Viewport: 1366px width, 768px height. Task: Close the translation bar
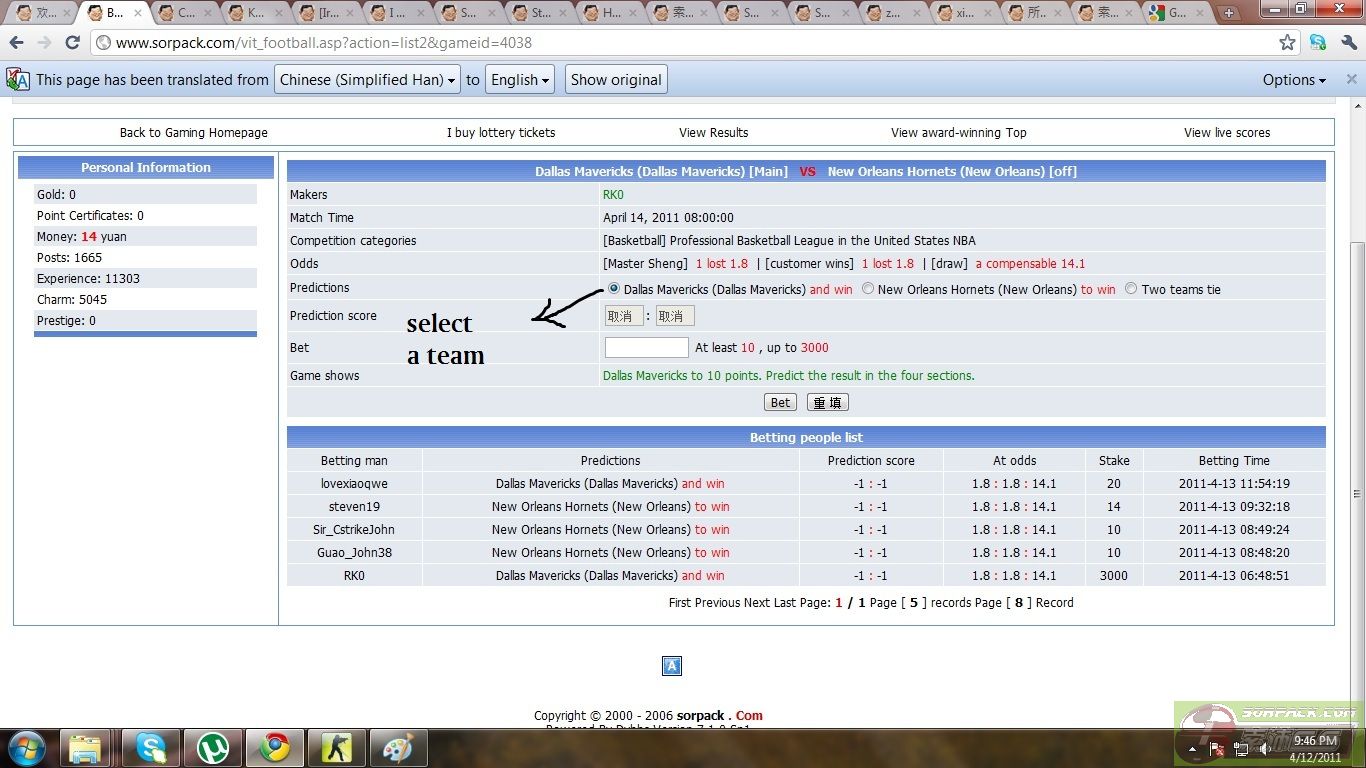coord(1351,80)
